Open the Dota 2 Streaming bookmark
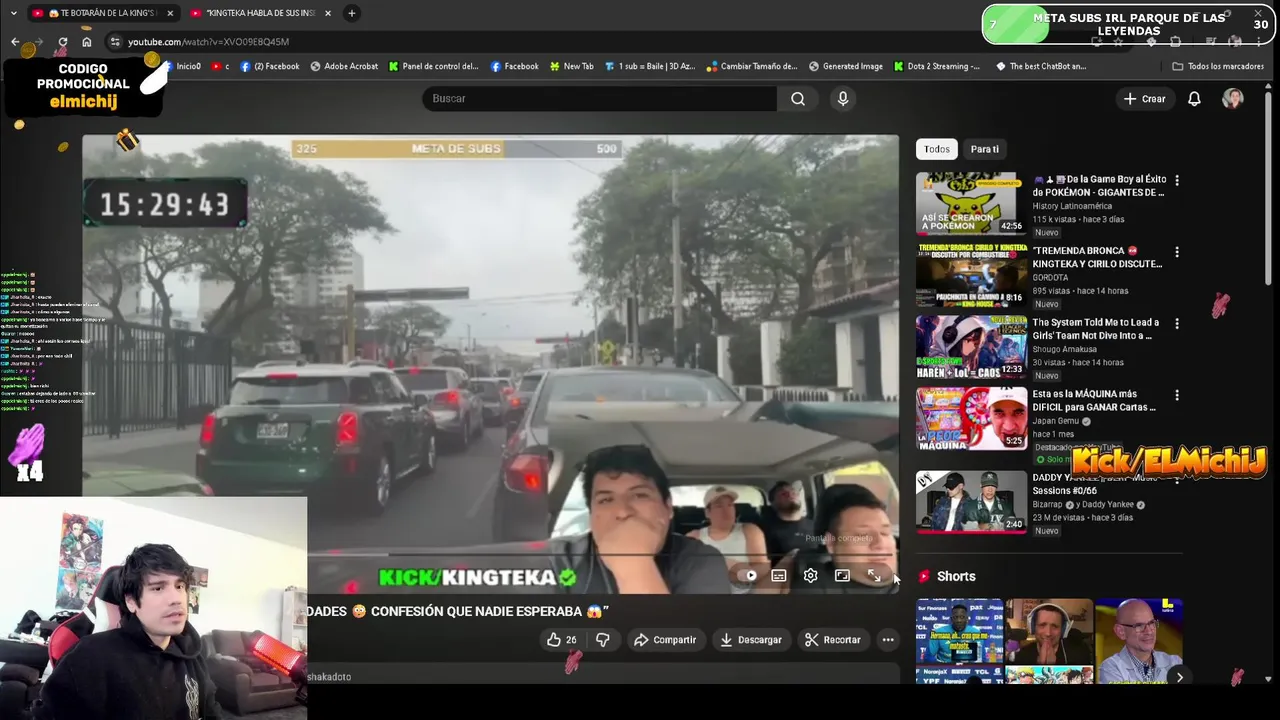The width and height of the screenshot is (1280, 720). (x=936, y=66)
